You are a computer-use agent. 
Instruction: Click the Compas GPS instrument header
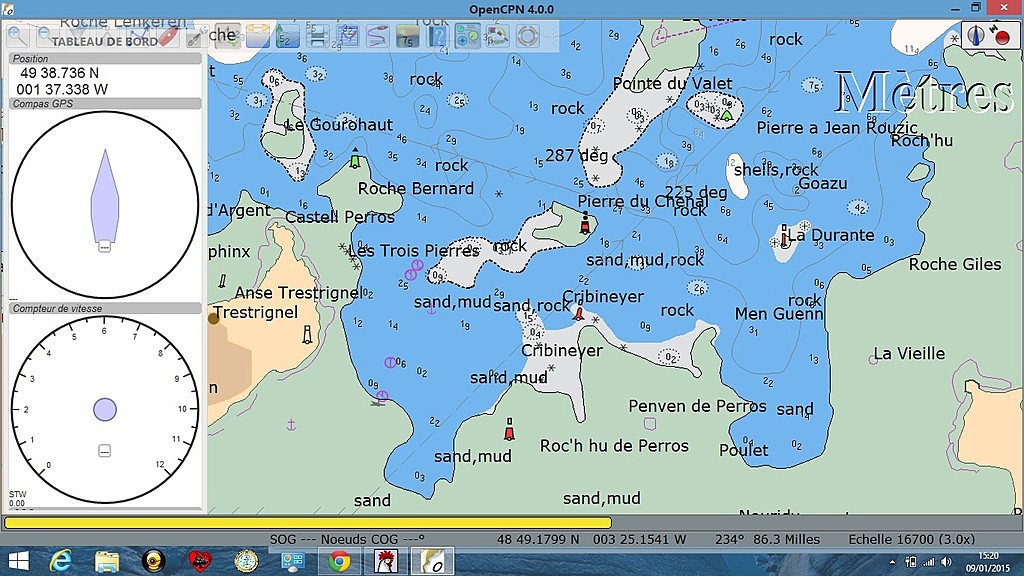(104, 103)
